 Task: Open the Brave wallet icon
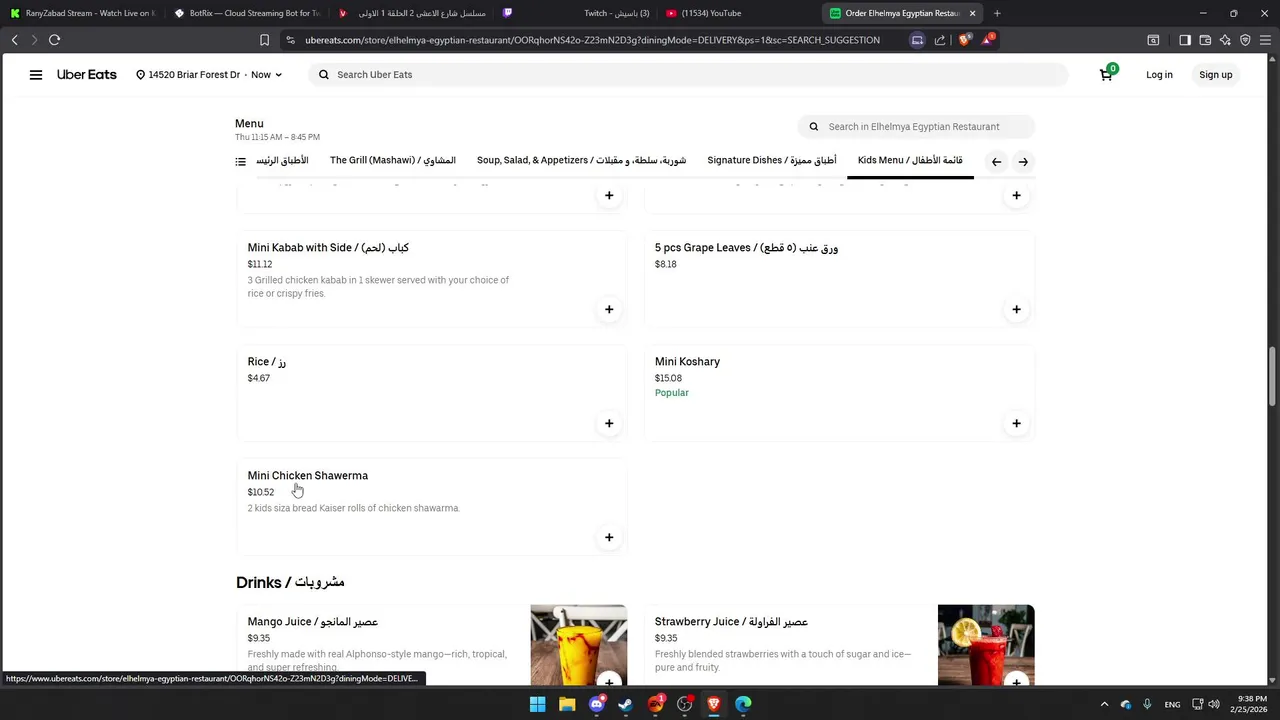point(1205,40)
